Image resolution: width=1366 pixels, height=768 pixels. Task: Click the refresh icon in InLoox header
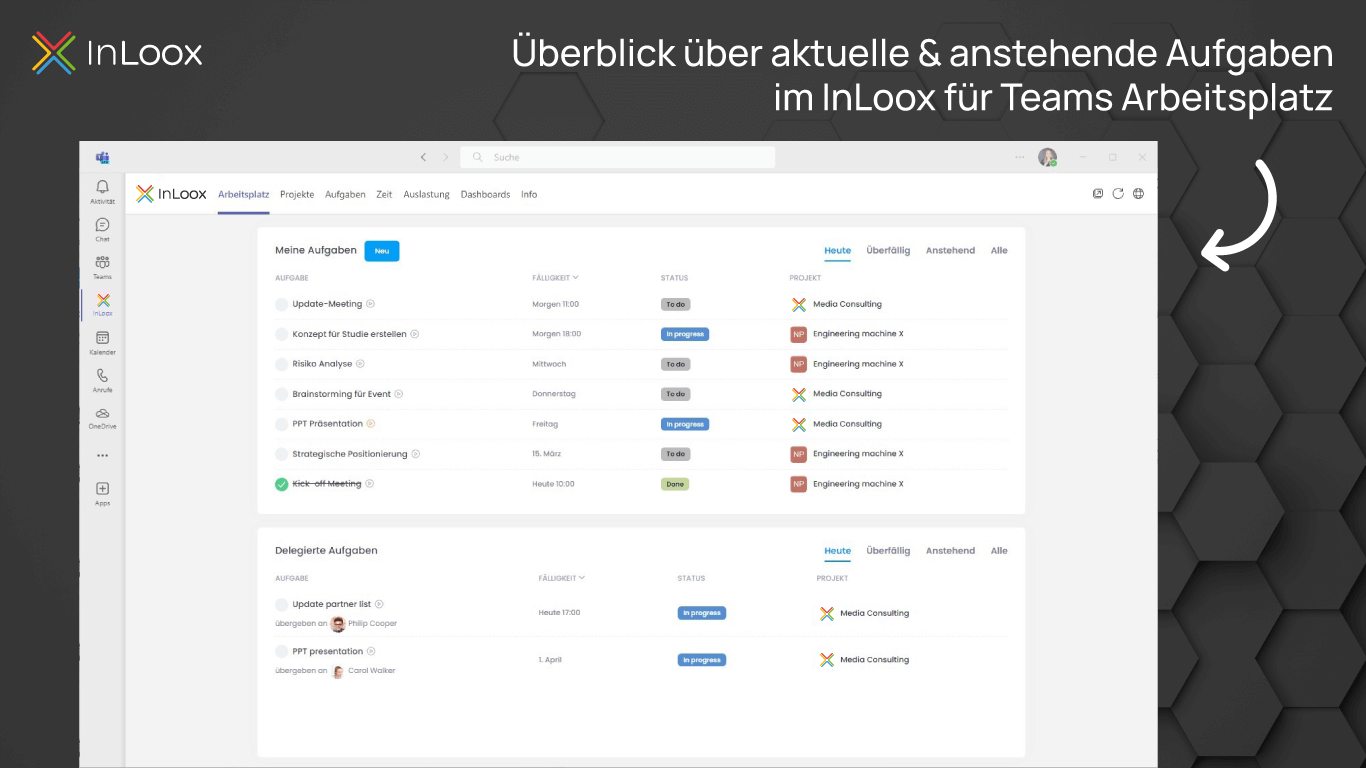pos(1118,194)
